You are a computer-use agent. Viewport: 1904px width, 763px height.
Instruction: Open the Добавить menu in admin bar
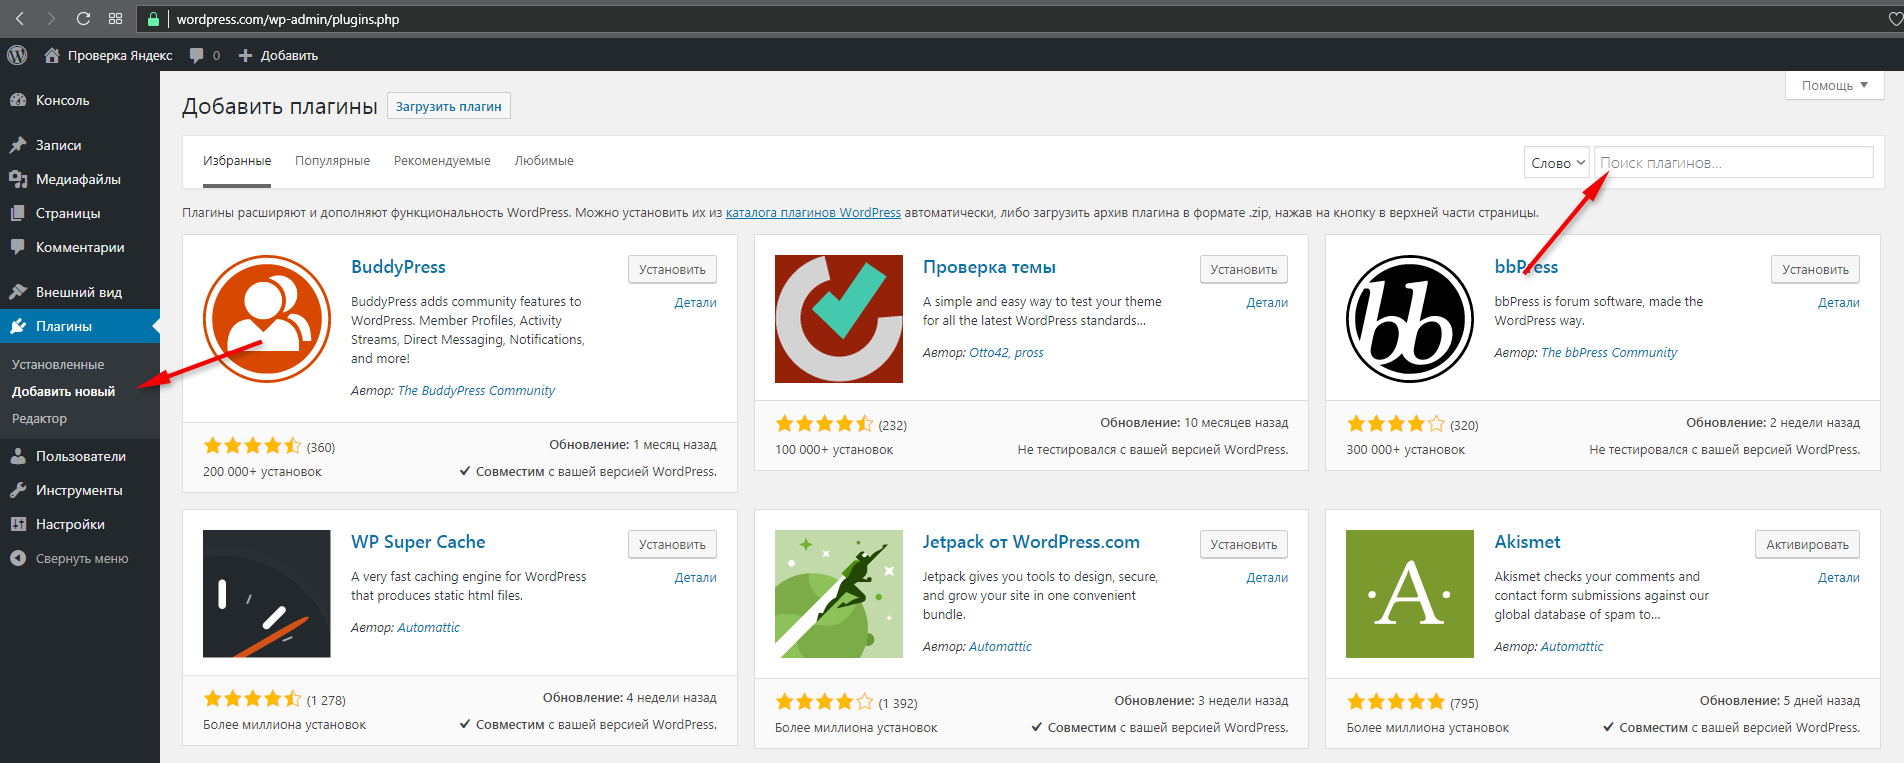pyautogui.click(x=278, y=55)
